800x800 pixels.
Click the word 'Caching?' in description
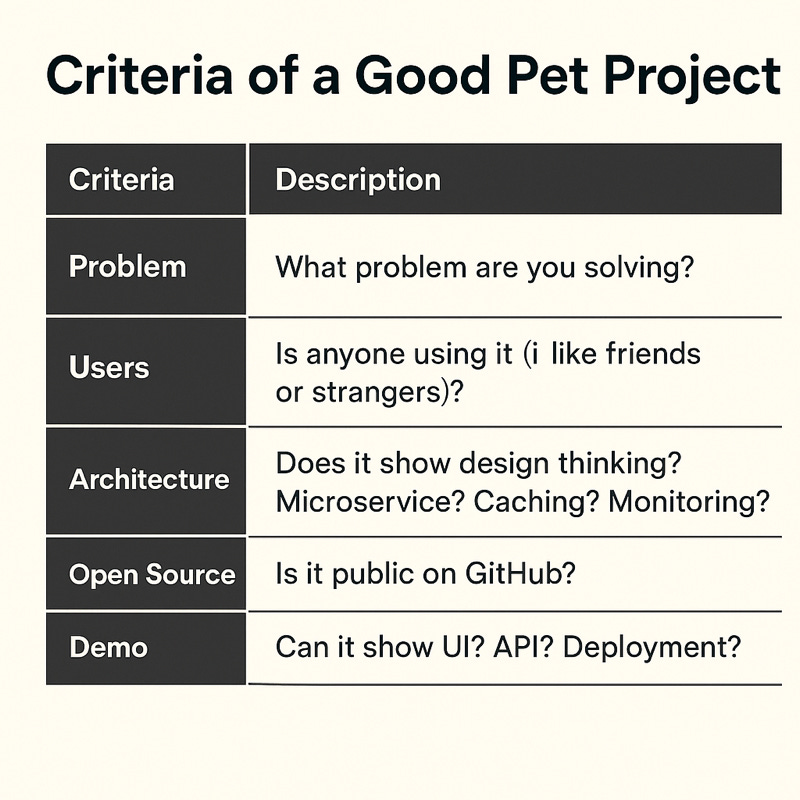coord(536,503)
